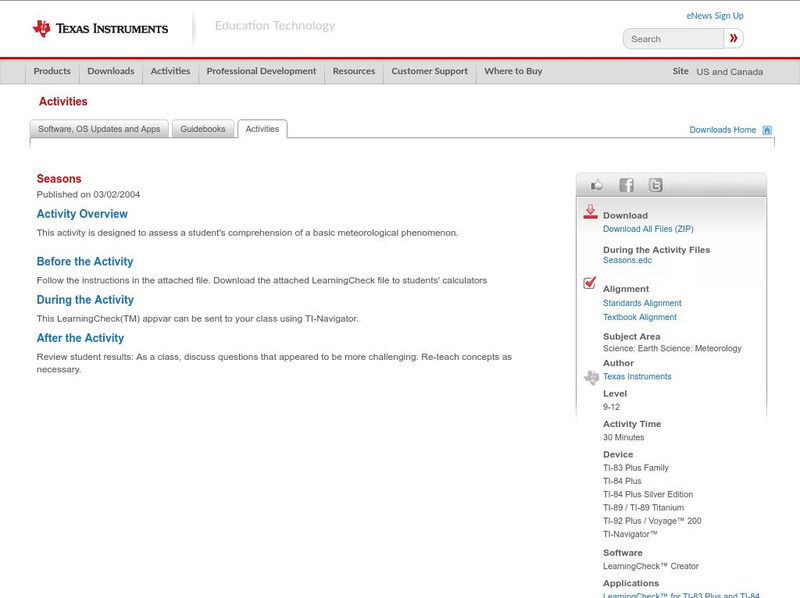This screenshot has width=800, height=598.
Task: Open the Professional Development menu
Action: [x=261, y=71]
